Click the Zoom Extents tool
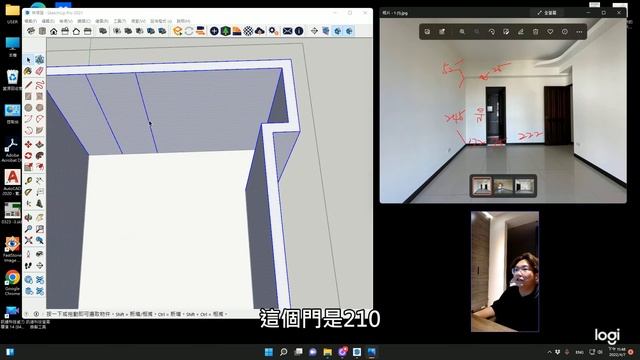The height and width of the screenshot is (360, 640). (28, 240)
